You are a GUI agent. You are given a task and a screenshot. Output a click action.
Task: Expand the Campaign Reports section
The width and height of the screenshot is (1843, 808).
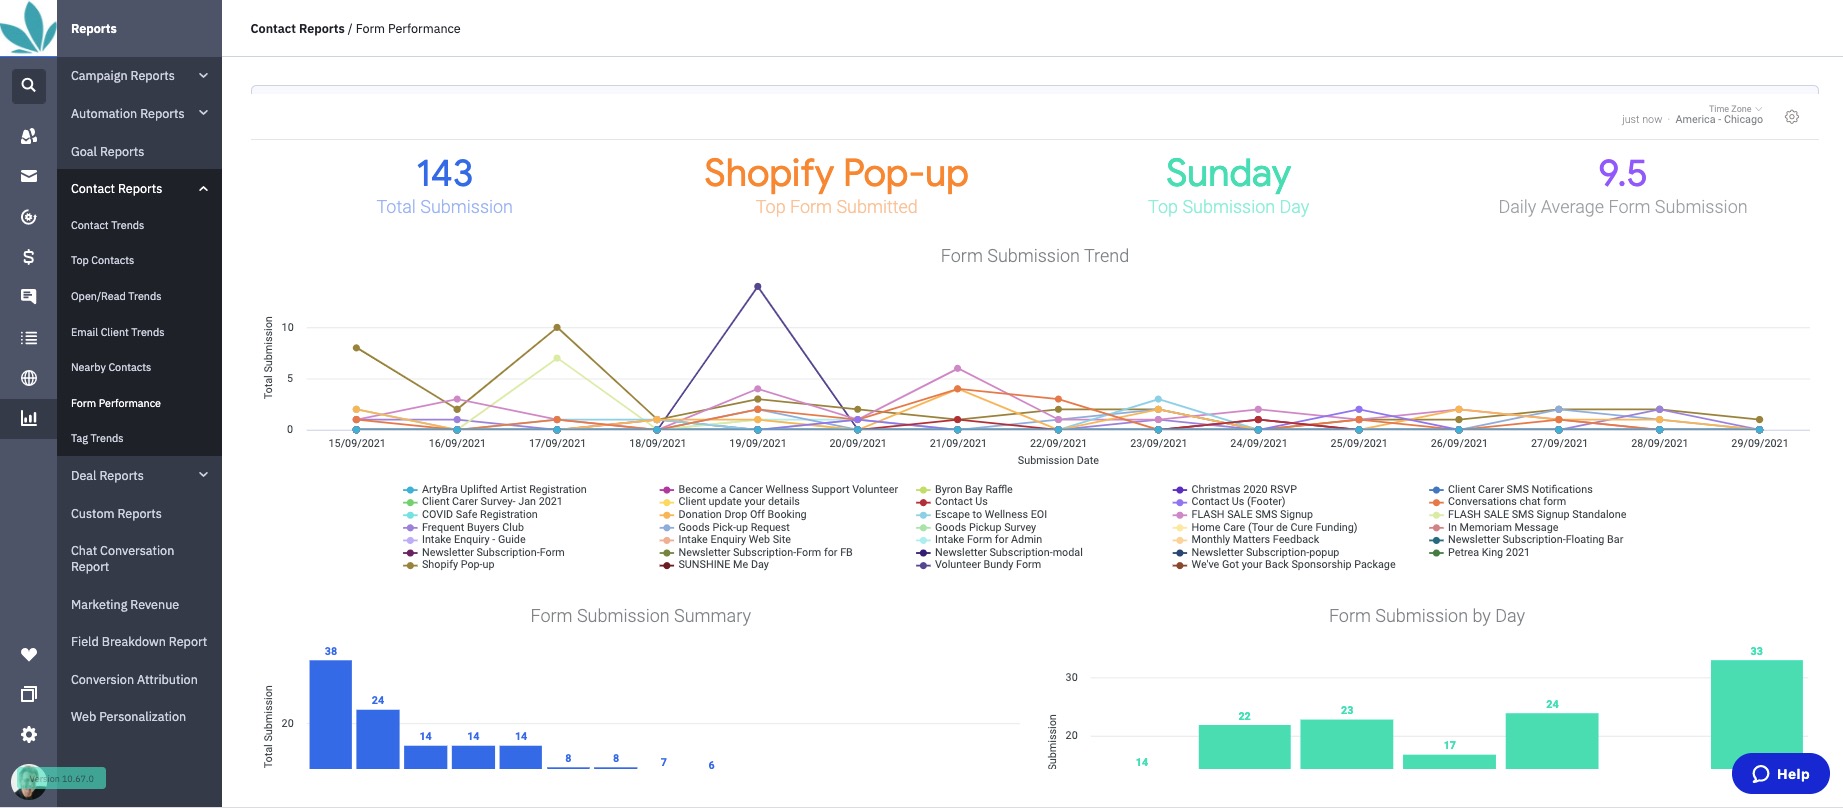(139, 76)
